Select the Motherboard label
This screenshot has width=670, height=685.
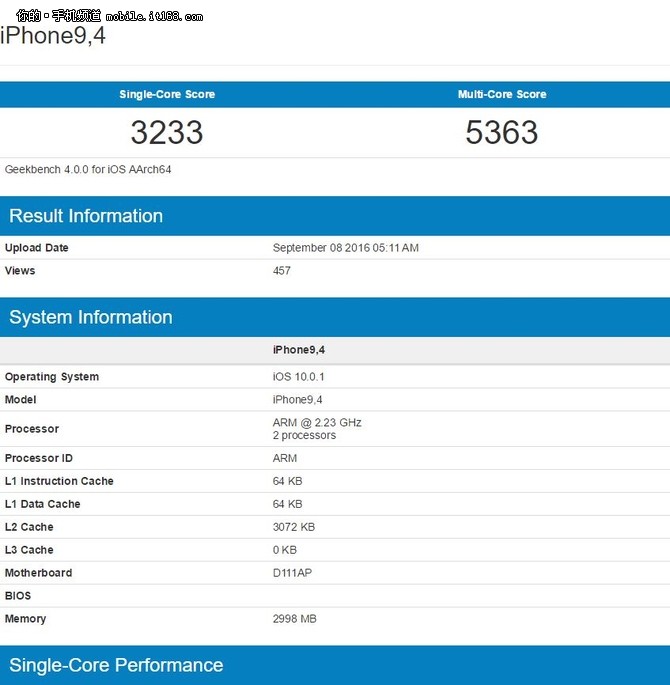(x=38, y=573)
